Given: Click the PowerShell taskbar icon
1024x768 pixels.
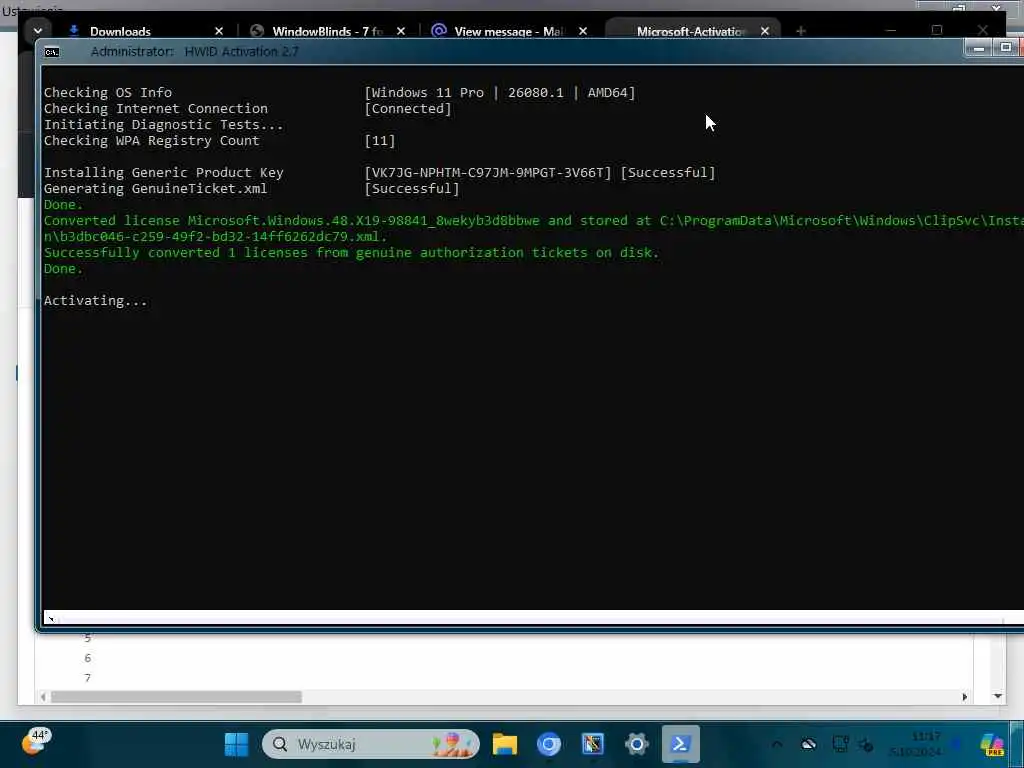Looking at the screenshot, I should 680,744.
